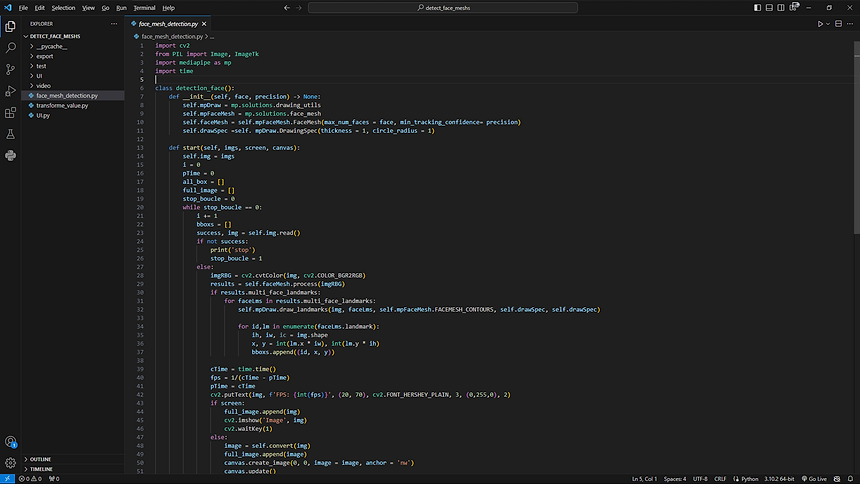Open transforme_value.py in the explorer
Screen dimensions: 860x484
pyautogui.click(x=73, y=105)
